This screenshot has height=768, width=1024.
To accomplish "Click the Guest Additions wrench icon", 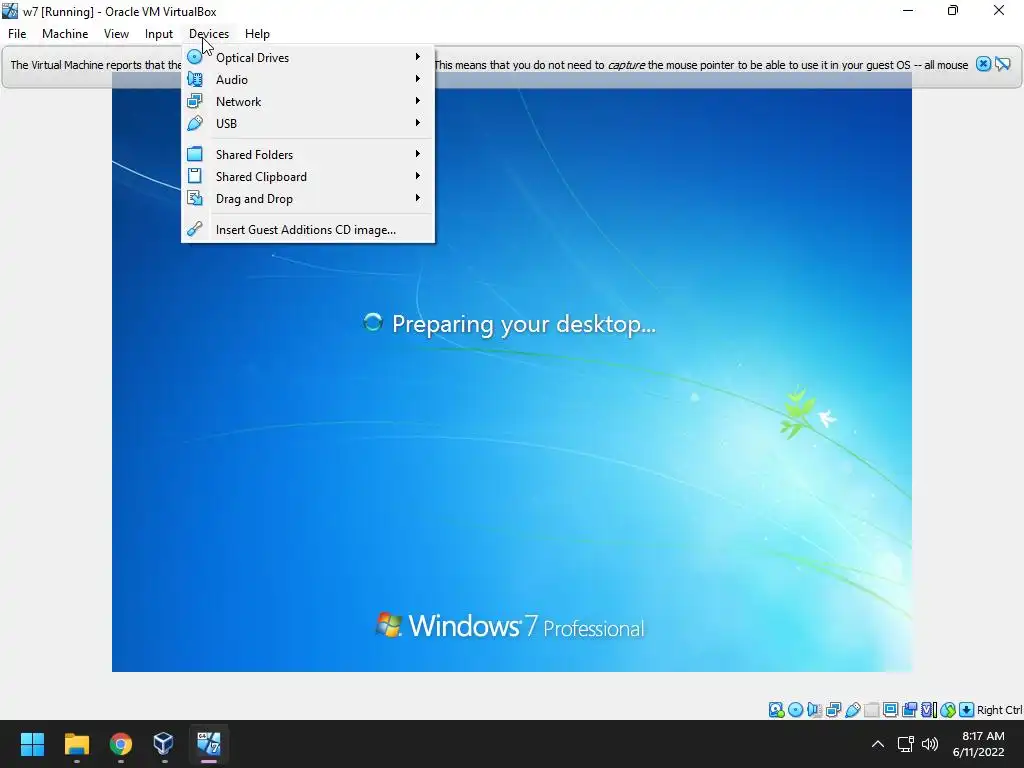I will tap(195, 229).
